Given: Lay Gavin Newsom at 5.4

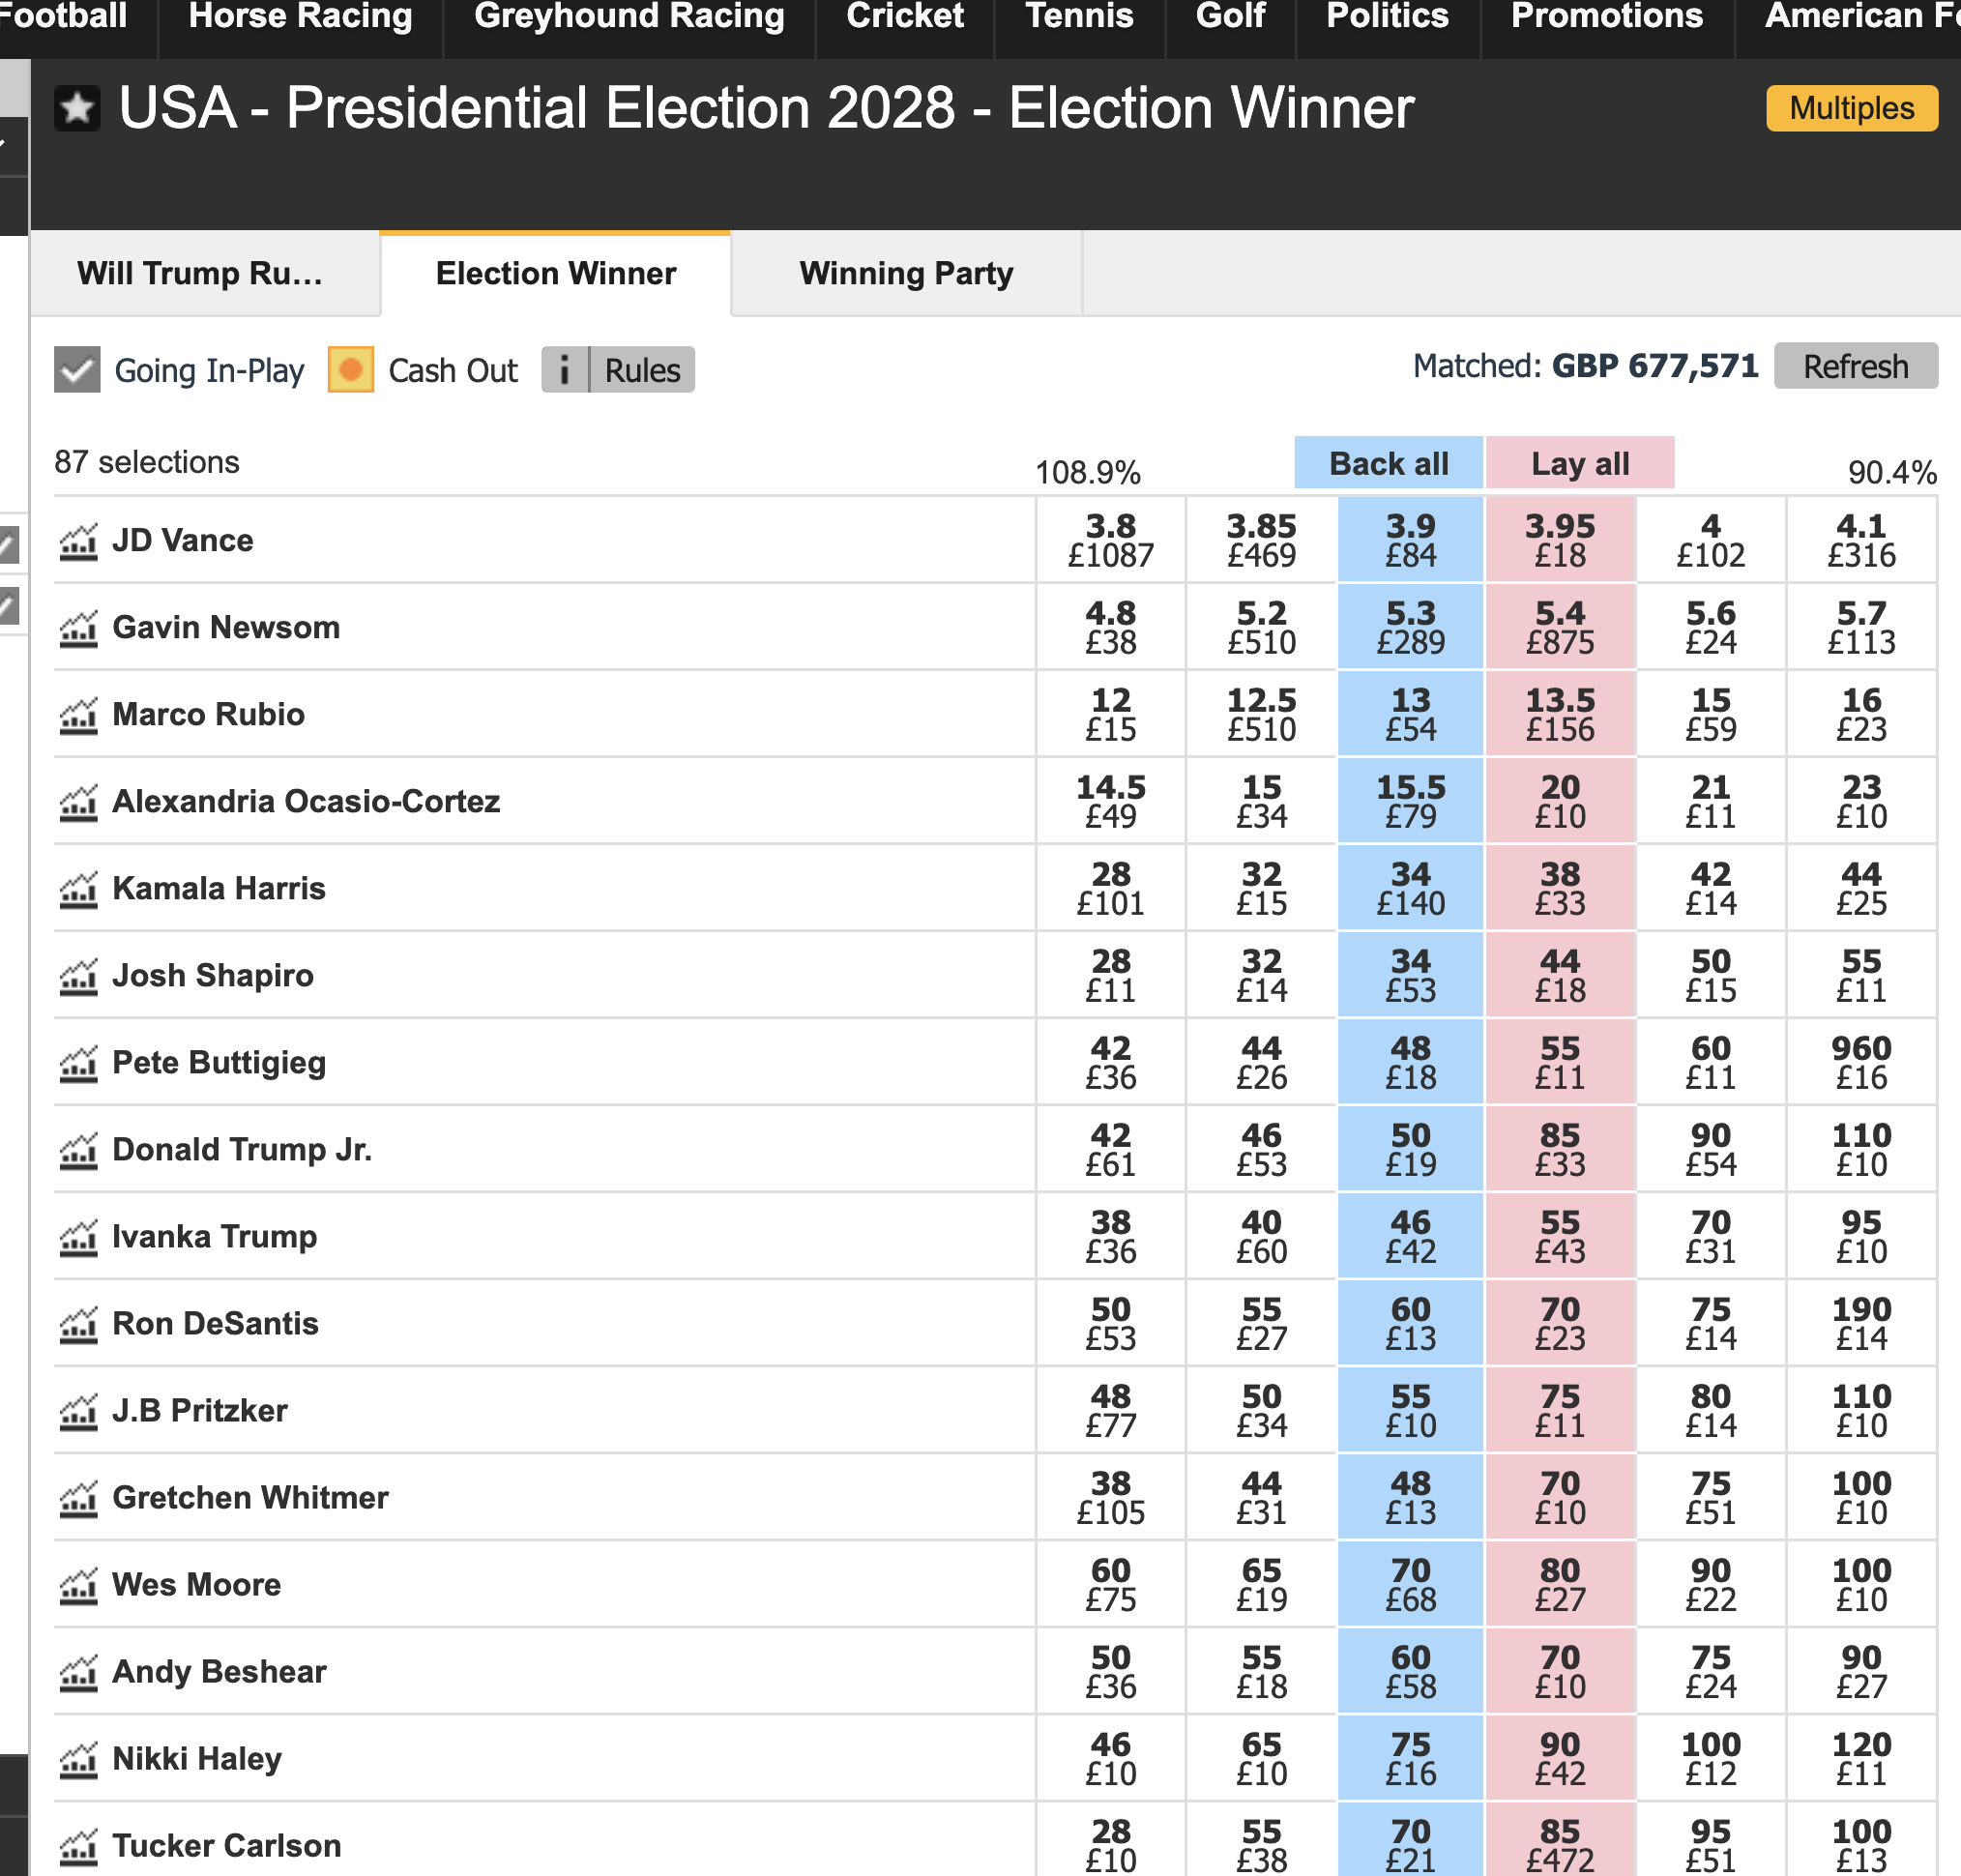Looking at the screenshot, I should tap(1560, 627).
